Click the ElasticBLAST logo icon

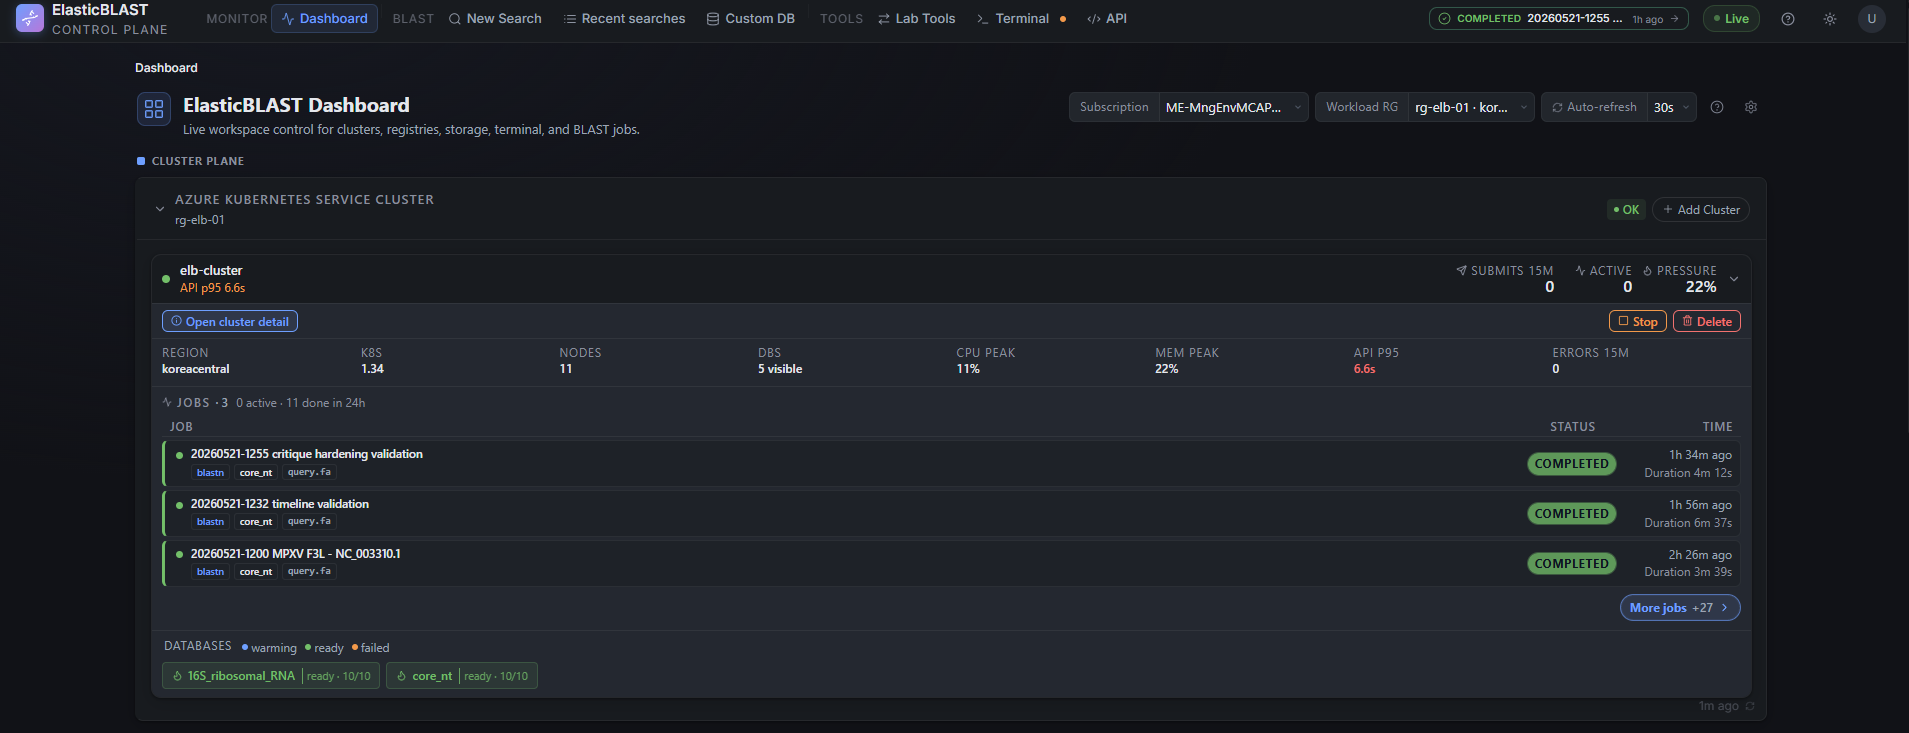click(30, 18)
